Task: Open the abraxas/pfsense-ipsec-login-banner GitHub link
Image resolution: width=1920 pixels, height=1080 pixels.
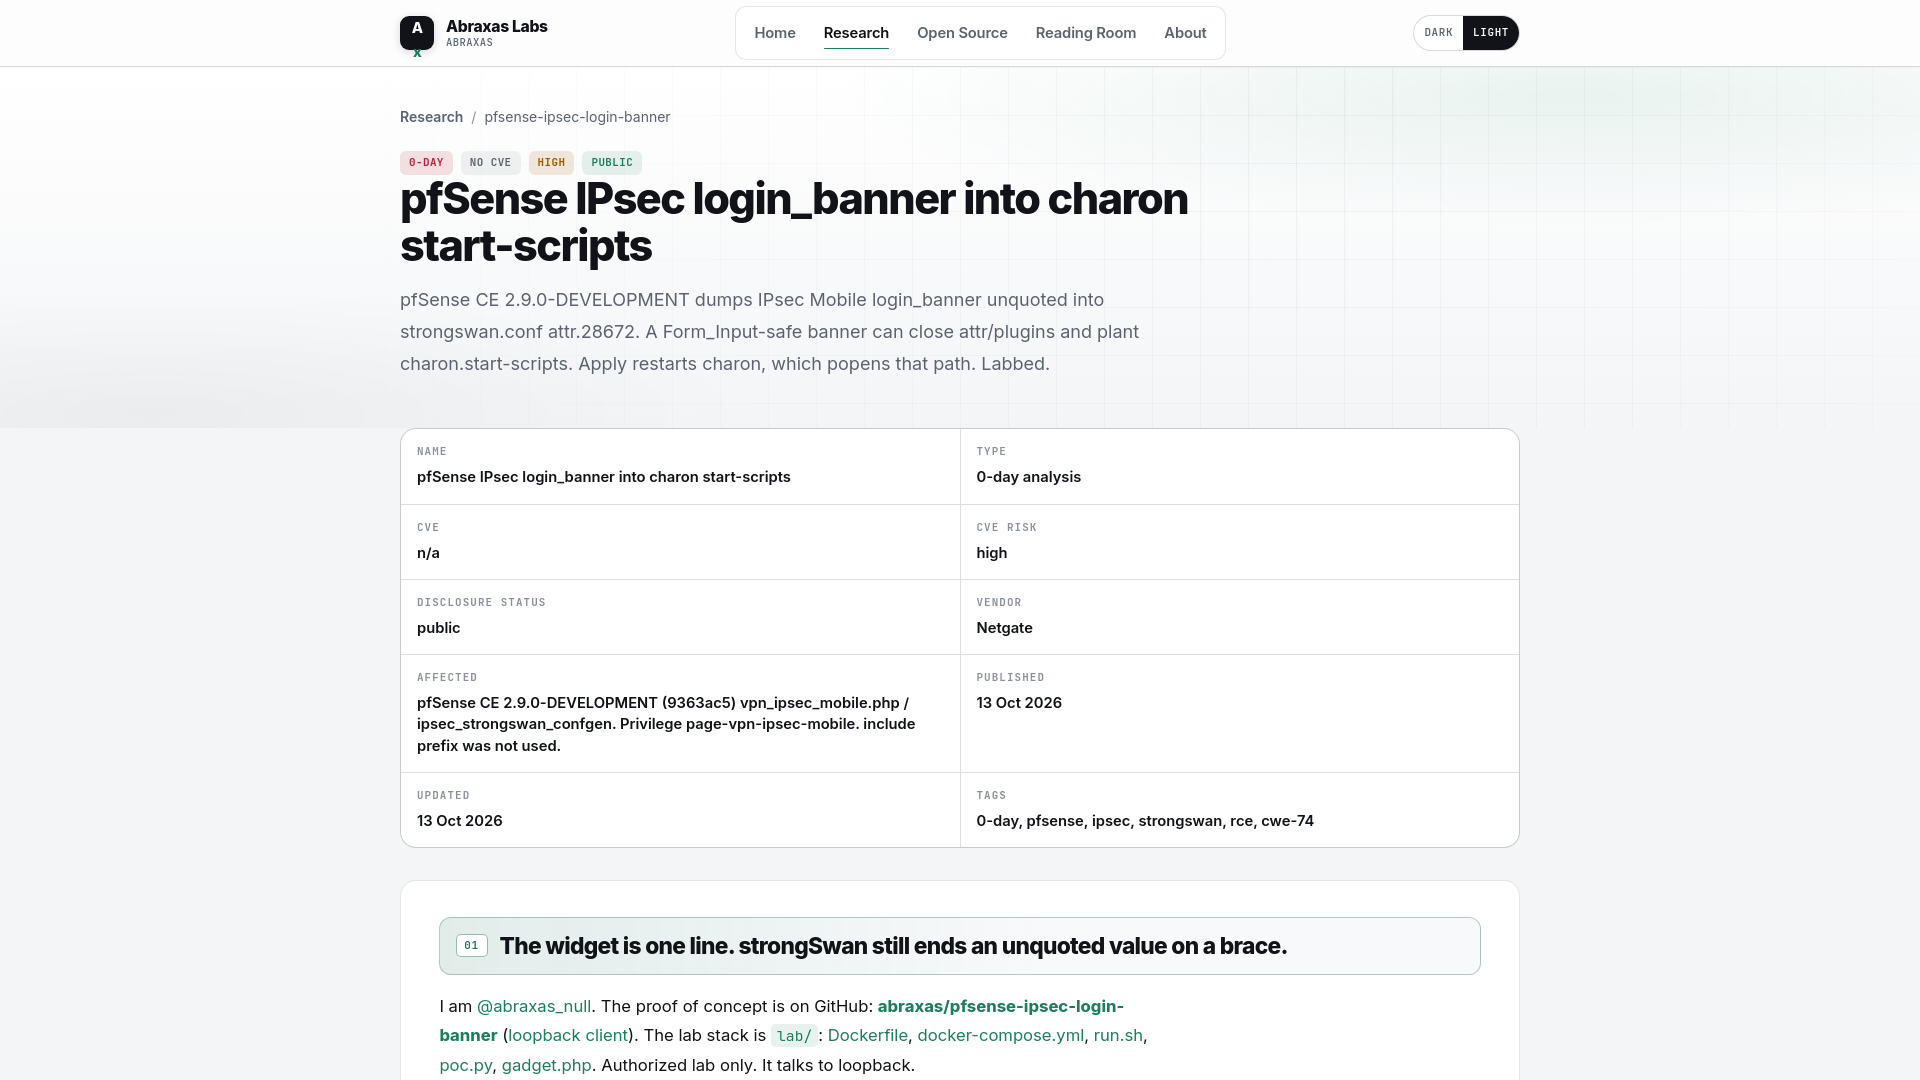Action: (781, 1020)
